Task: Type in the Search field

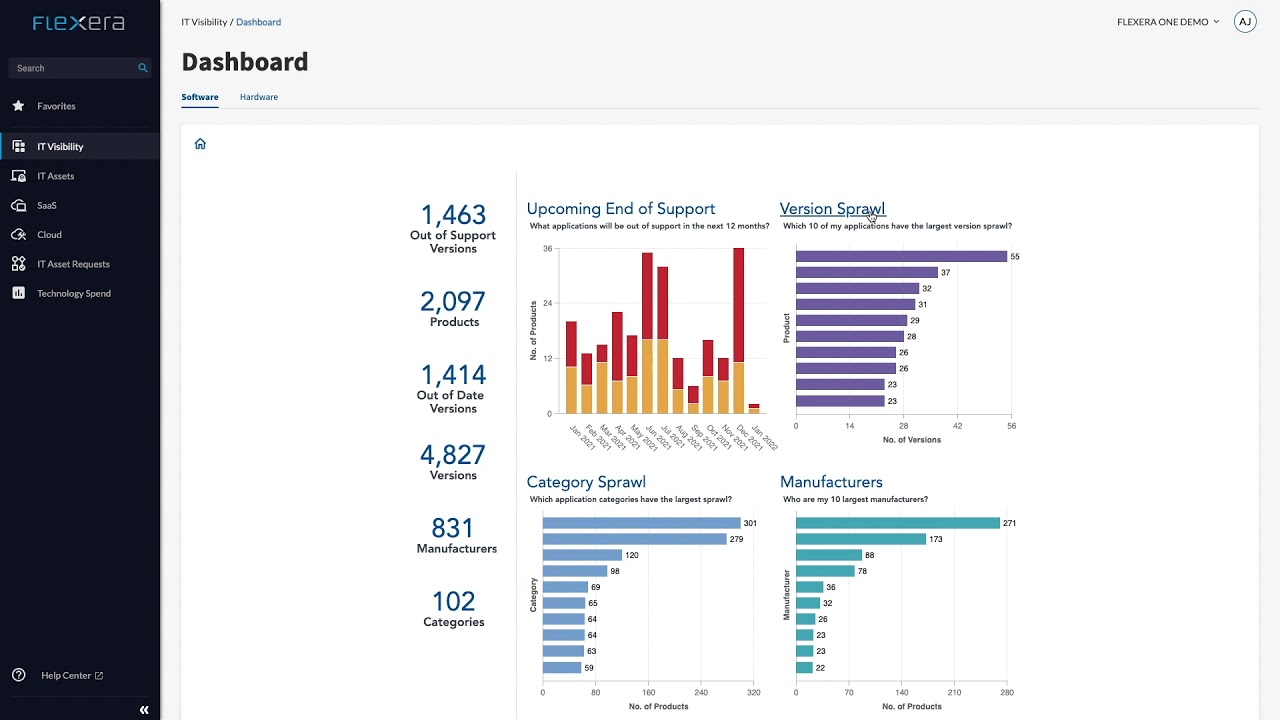Action: point(80,68)
